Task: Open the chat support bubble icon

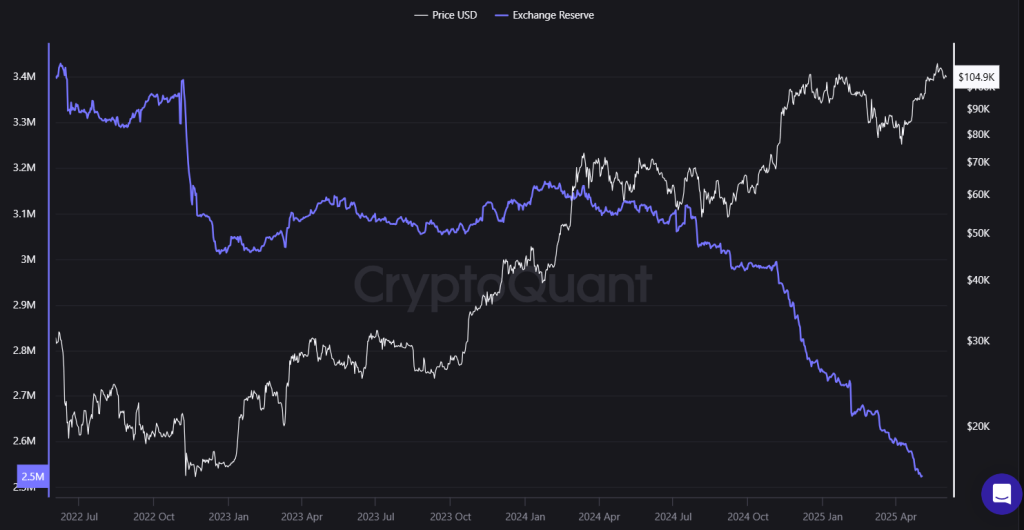Action: 1001,493
